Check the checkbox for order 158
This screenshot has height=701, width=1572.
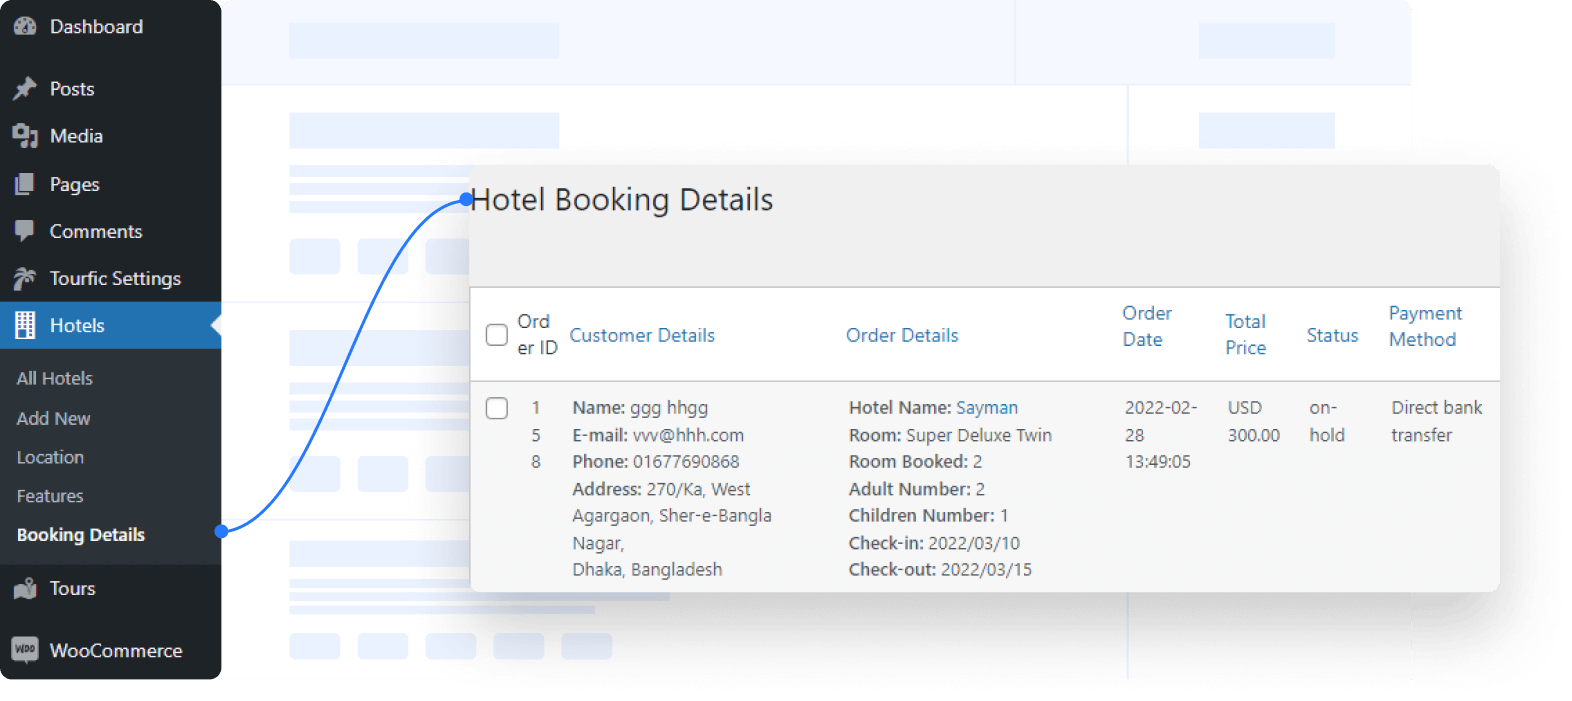[x=497, y=408]
